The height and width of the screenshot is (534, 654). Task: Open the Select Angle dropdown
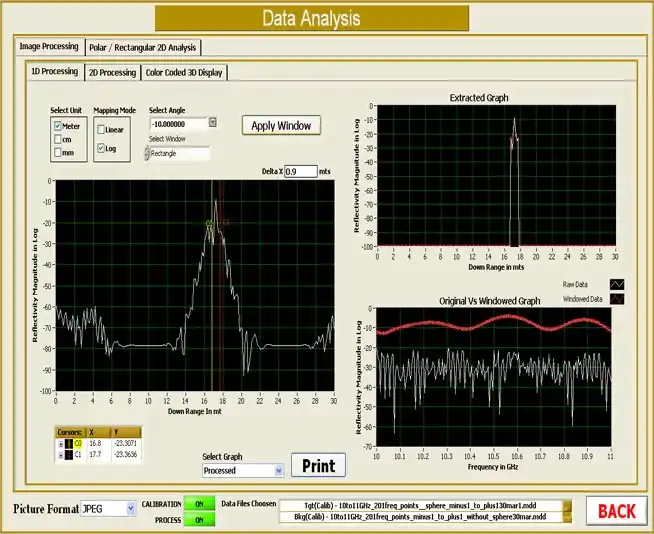(213, 123)
